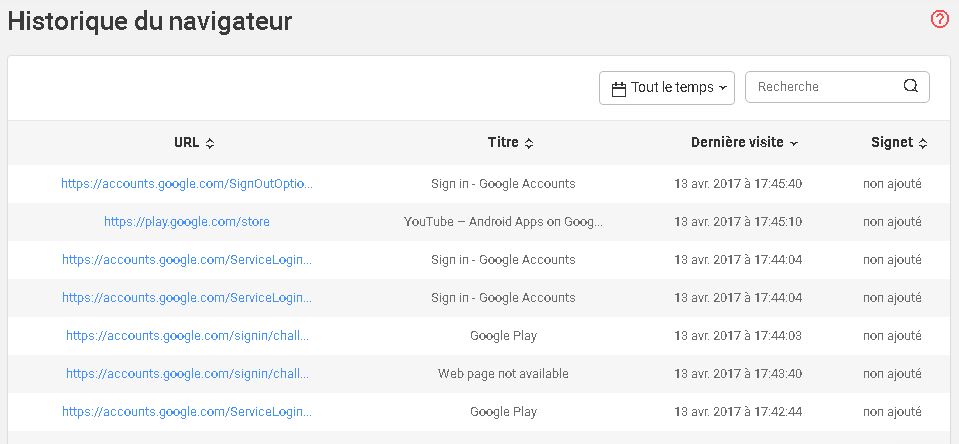
Task: Sort by URL using the sort arrows
Action: [210, 143]
